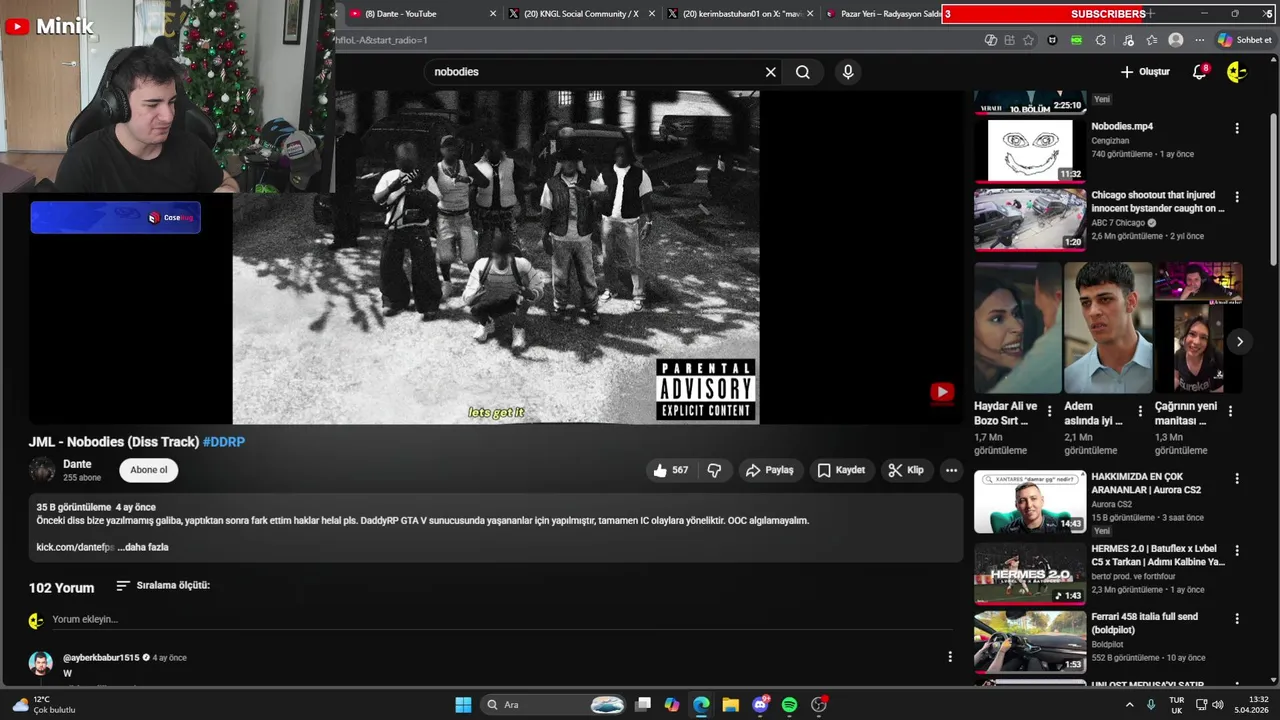The image size is (1280, 720).
Task: Open the YouTube account avatar menu
Action: [1237, 72]
